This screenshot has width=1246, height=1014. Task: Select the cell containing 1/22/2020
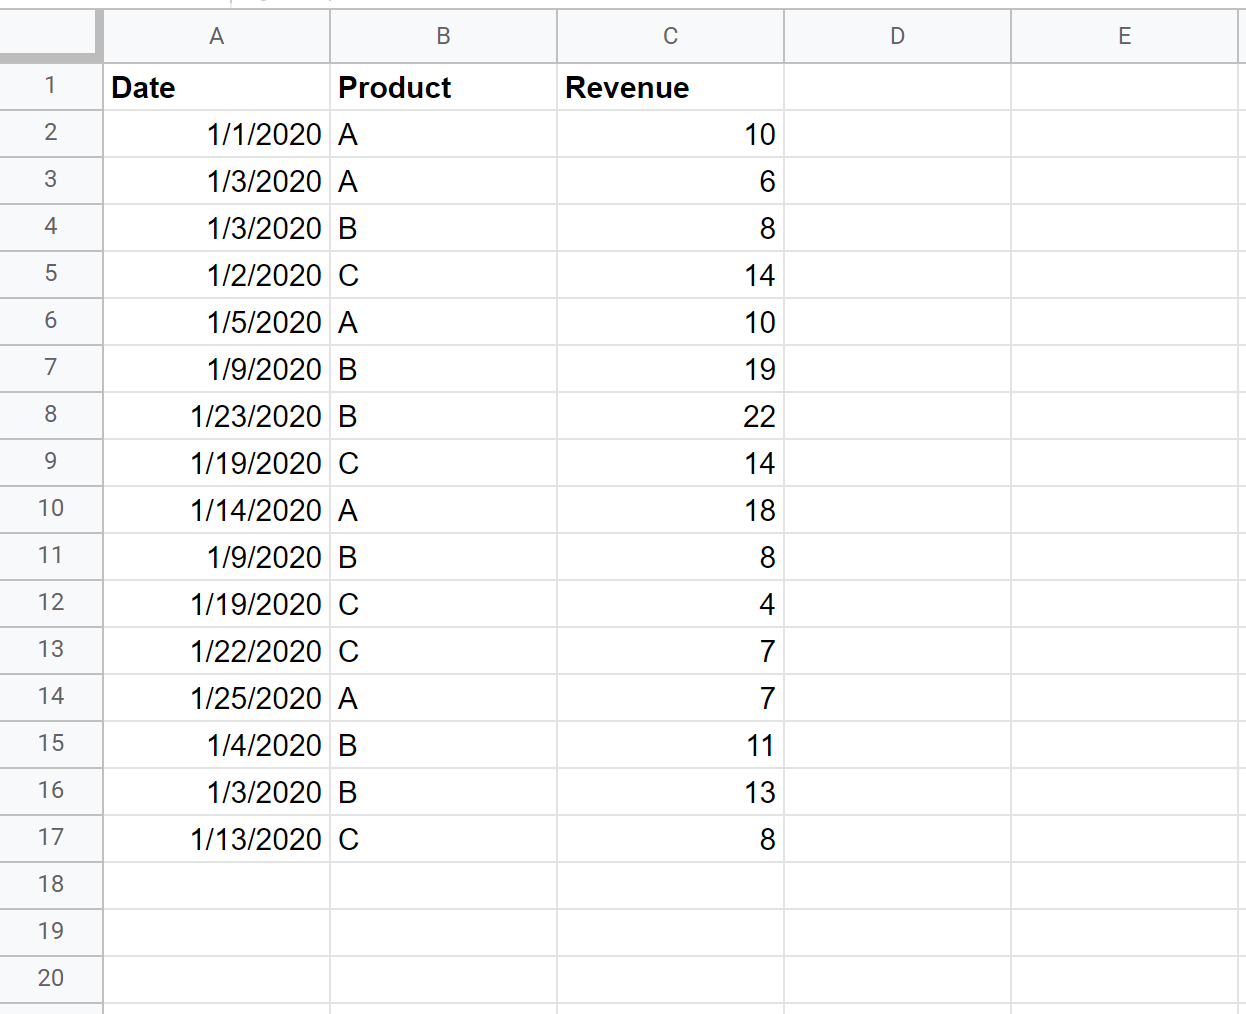[216, 651]
